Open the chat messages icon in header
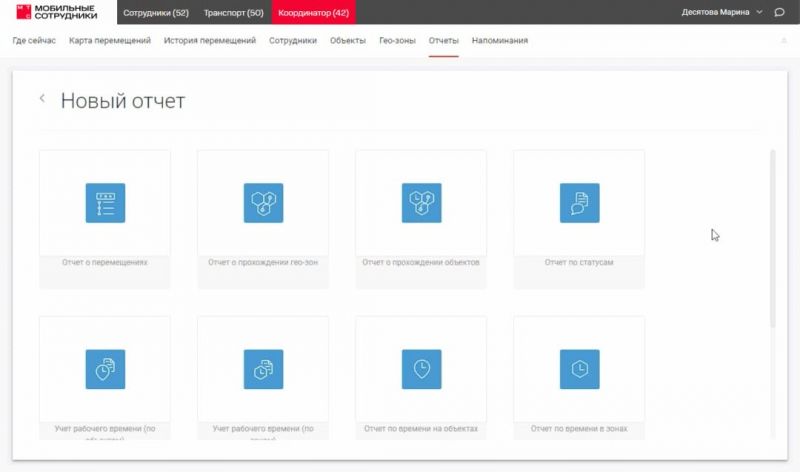This screenshot has height=472, width=800. [779, 12]
